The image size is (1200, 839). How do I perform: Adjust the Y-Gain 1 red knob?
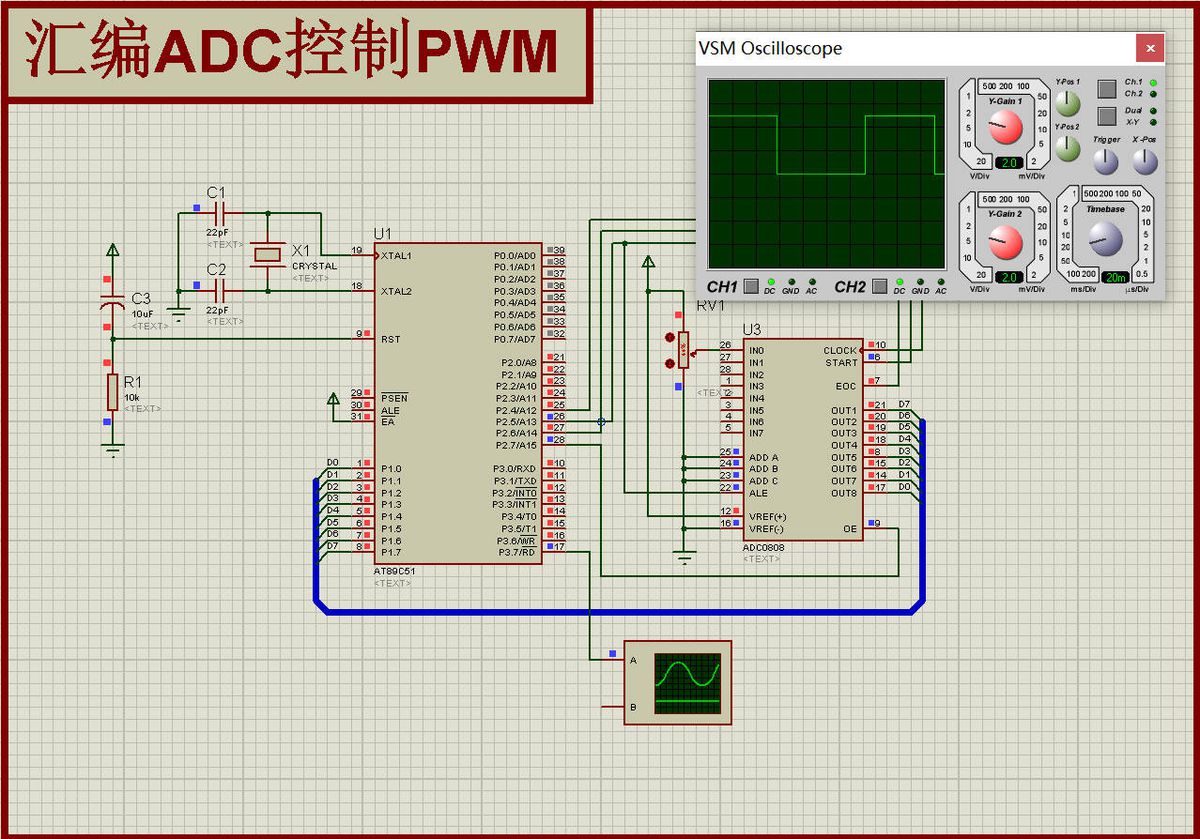click(1004, 126)
